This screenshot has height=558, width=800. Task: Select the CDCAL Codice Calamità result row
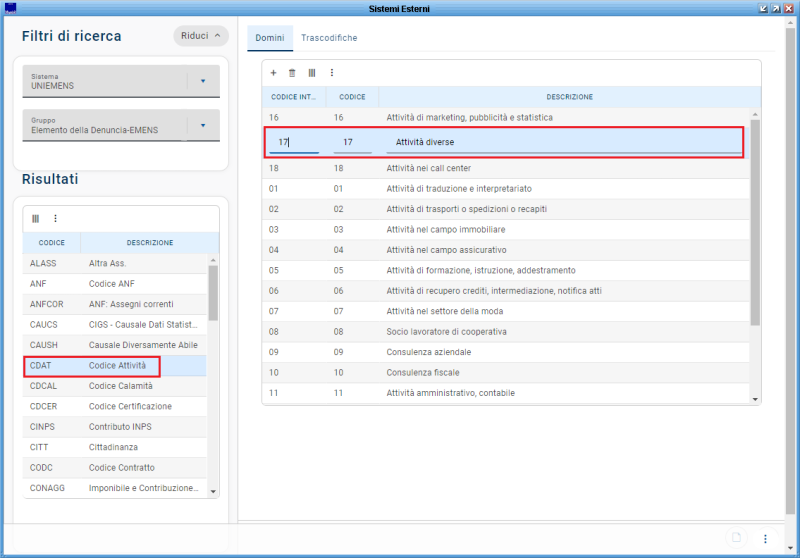pyautogui.click(x=115, y=386)
